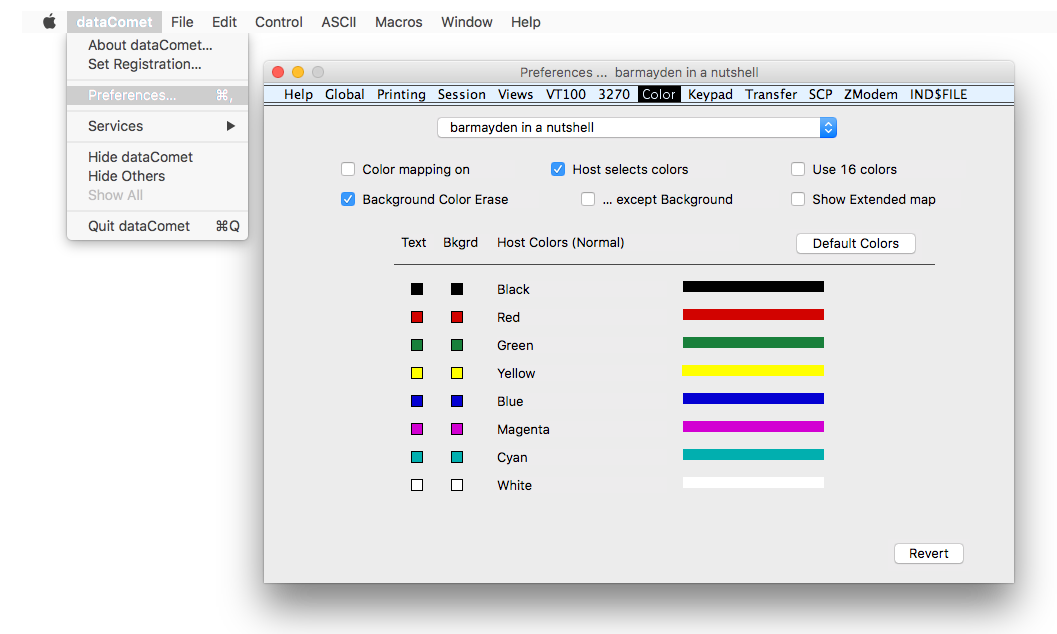
Task: Click the Magenta background color swatch
Action: tap(457, 429)
